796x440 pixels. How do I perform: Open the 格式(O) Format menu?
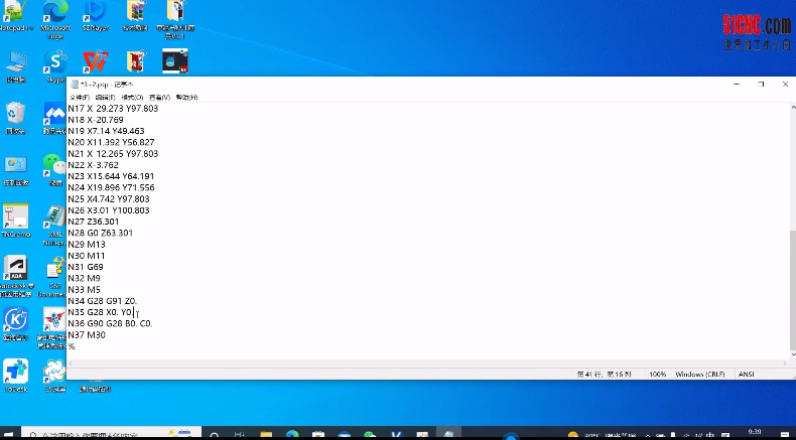[132, 97]
